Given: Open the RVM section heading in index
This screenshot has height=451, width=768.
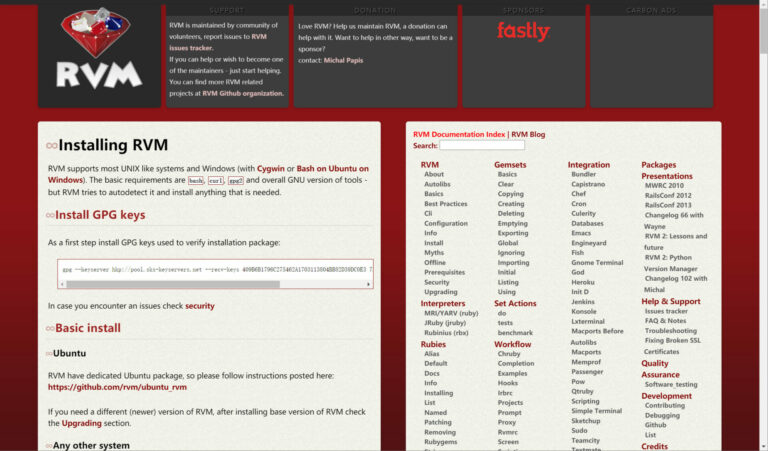Looking at the screenshot, I should point(430,165).
